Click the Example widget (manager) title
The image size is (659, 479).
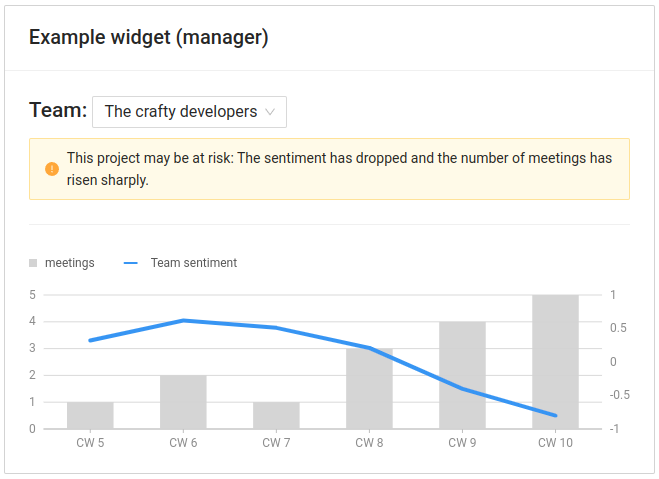[x=148, y=38]
